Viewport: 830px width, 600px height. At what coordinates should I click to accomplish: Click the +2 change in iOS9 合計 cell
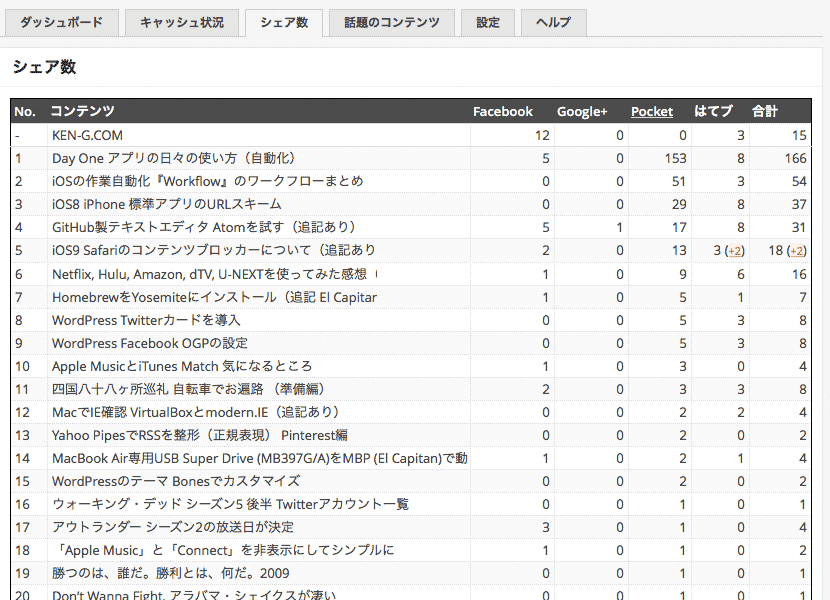(x=797, y=250)
